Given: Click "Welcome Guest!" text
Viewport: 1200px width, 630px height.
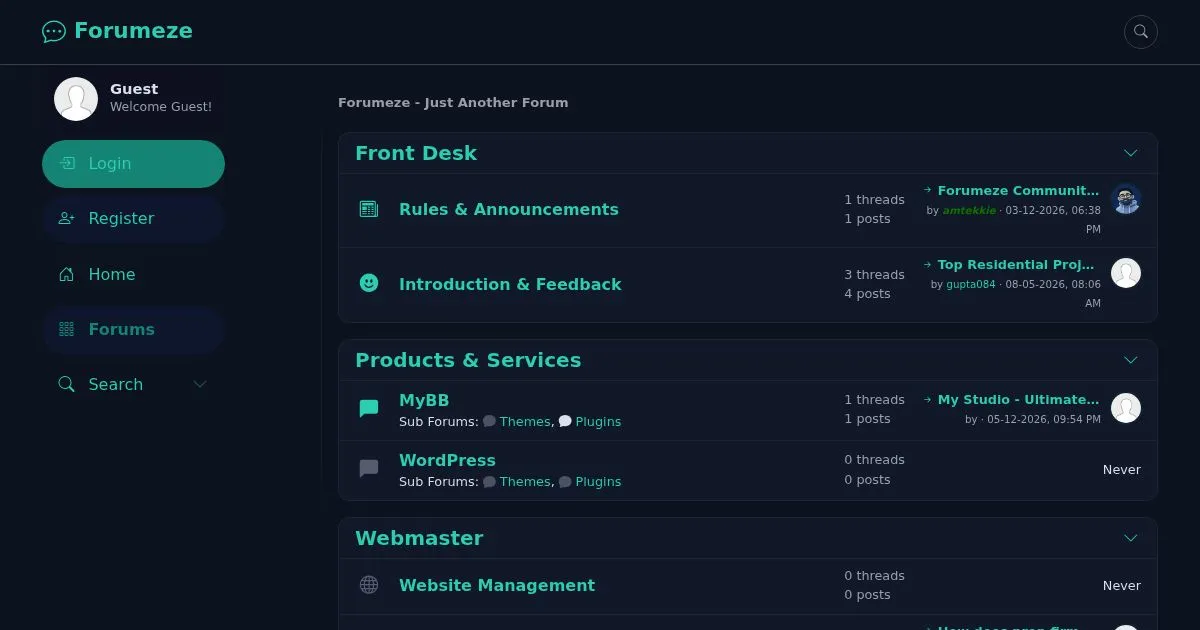Looking at the screenshot, I should coord(161,107).
